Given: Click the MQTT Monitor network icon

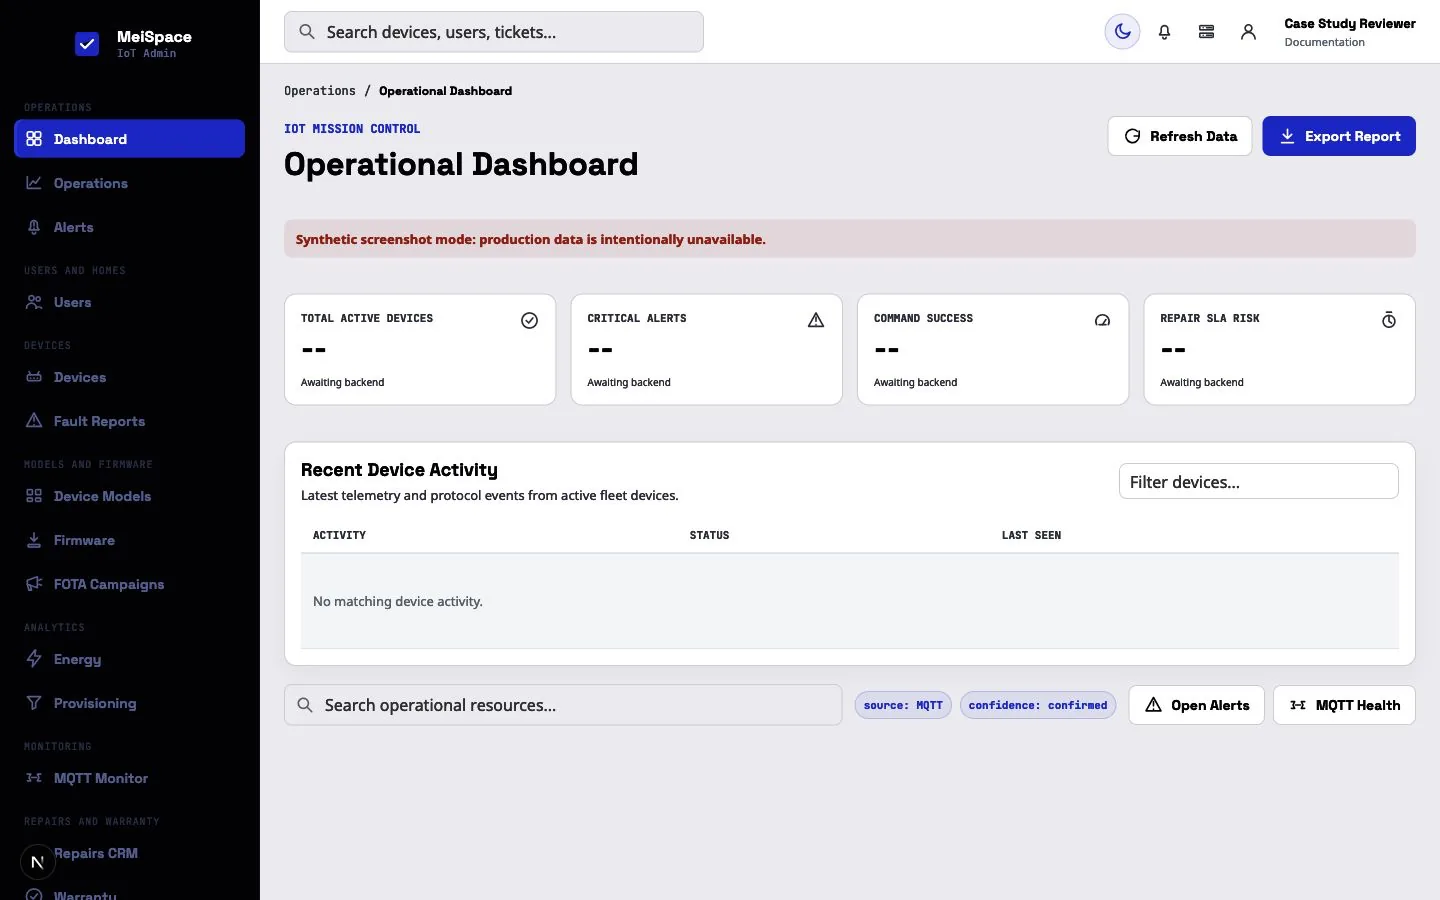Looking at the screenshot, I should (34, 778).
